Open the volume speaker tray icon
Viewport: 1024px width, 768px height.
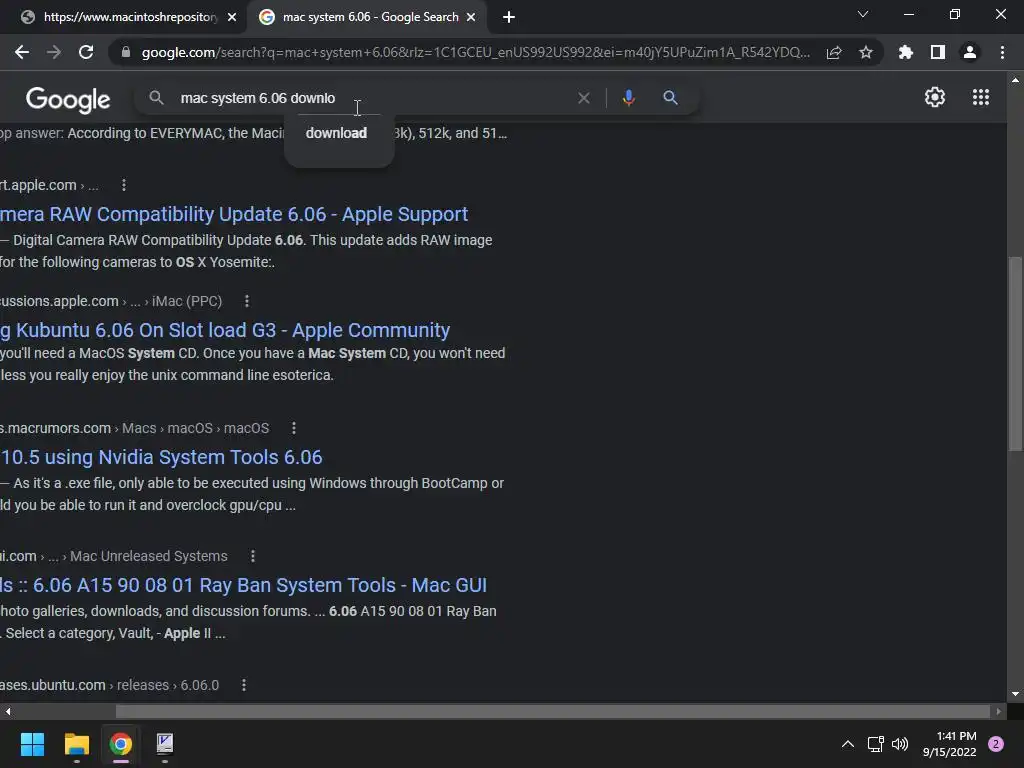click(900, 744)
